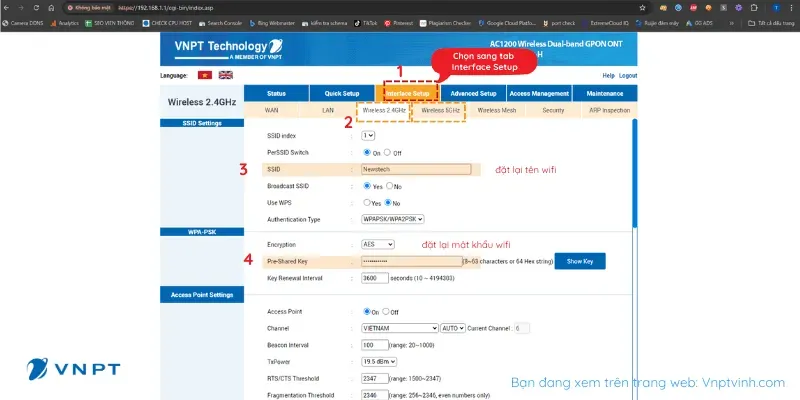Go to the Wireless Mesh sub-tab
The height and width of the screenshot is (400, 800).
coord(497,110)
